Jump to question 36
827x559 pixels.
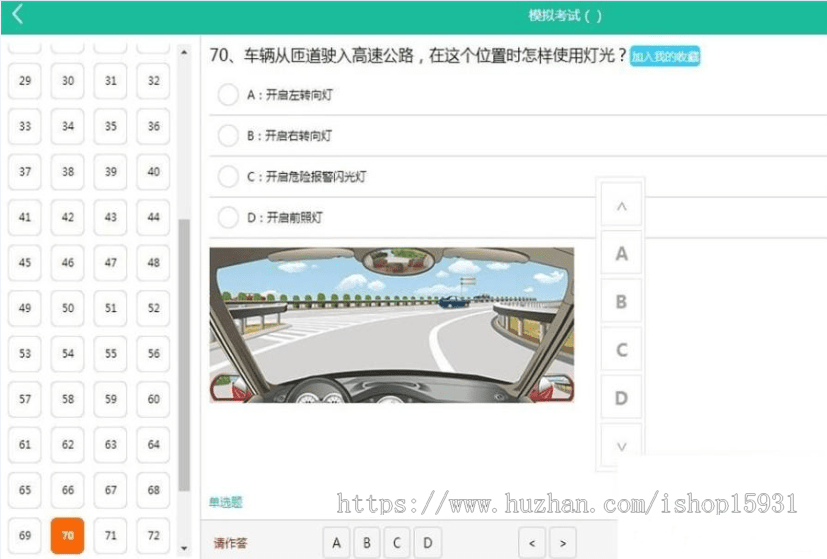tap(153, 126)
